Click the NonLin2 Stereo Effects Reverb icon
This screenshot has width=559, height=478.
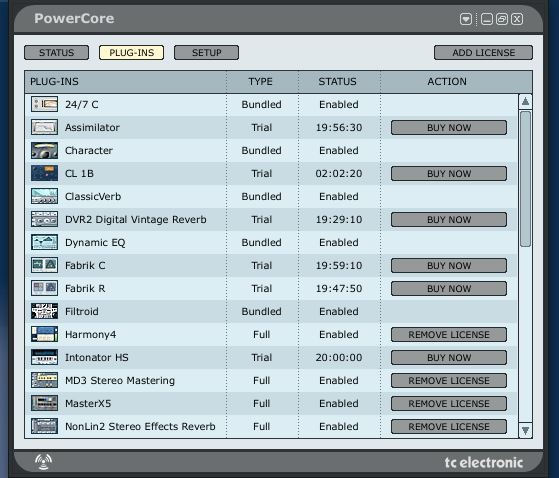(x=44, y=426)
